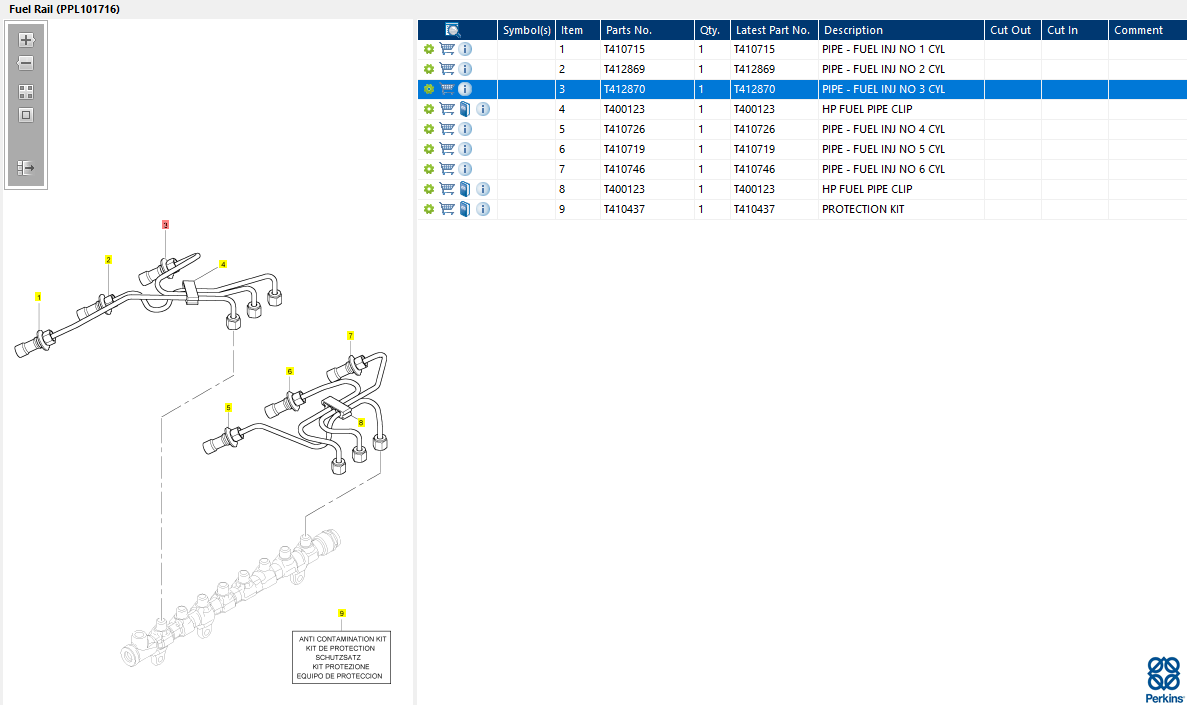Zoom out of the diagram with minus icon

coord(26,64)
